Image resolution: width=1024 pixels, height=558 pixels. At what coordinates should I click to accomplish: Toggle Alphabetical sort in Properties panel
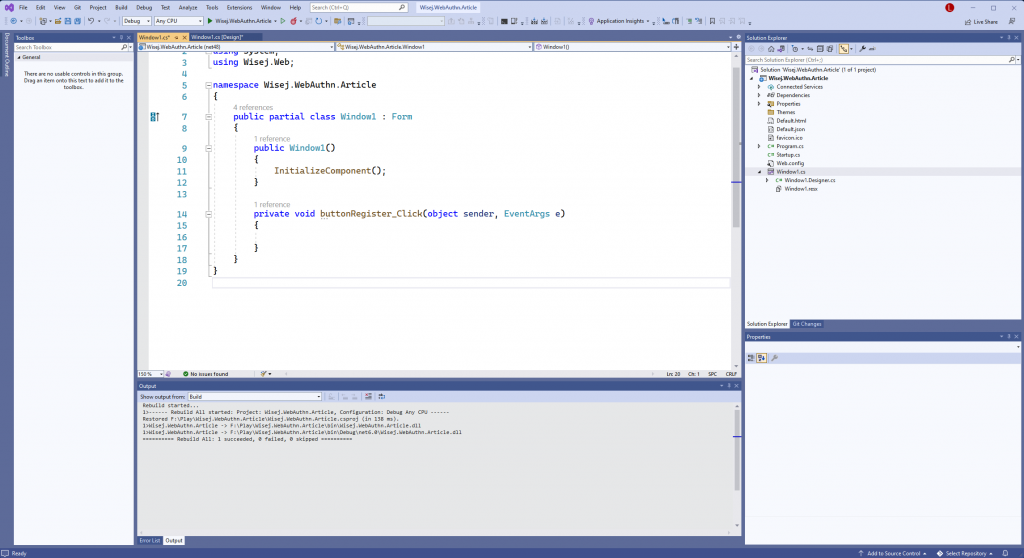761,358
